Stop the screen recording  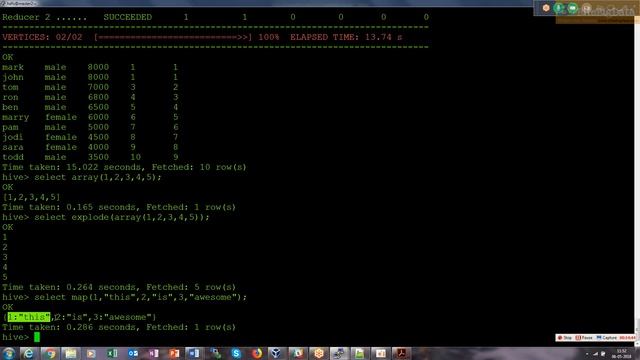(565, 338)
